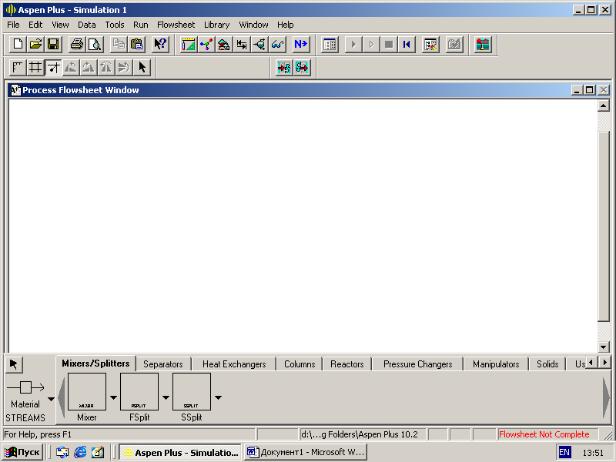
Task: Activate the What's This help pointer icon
Action: click(160, 44)
